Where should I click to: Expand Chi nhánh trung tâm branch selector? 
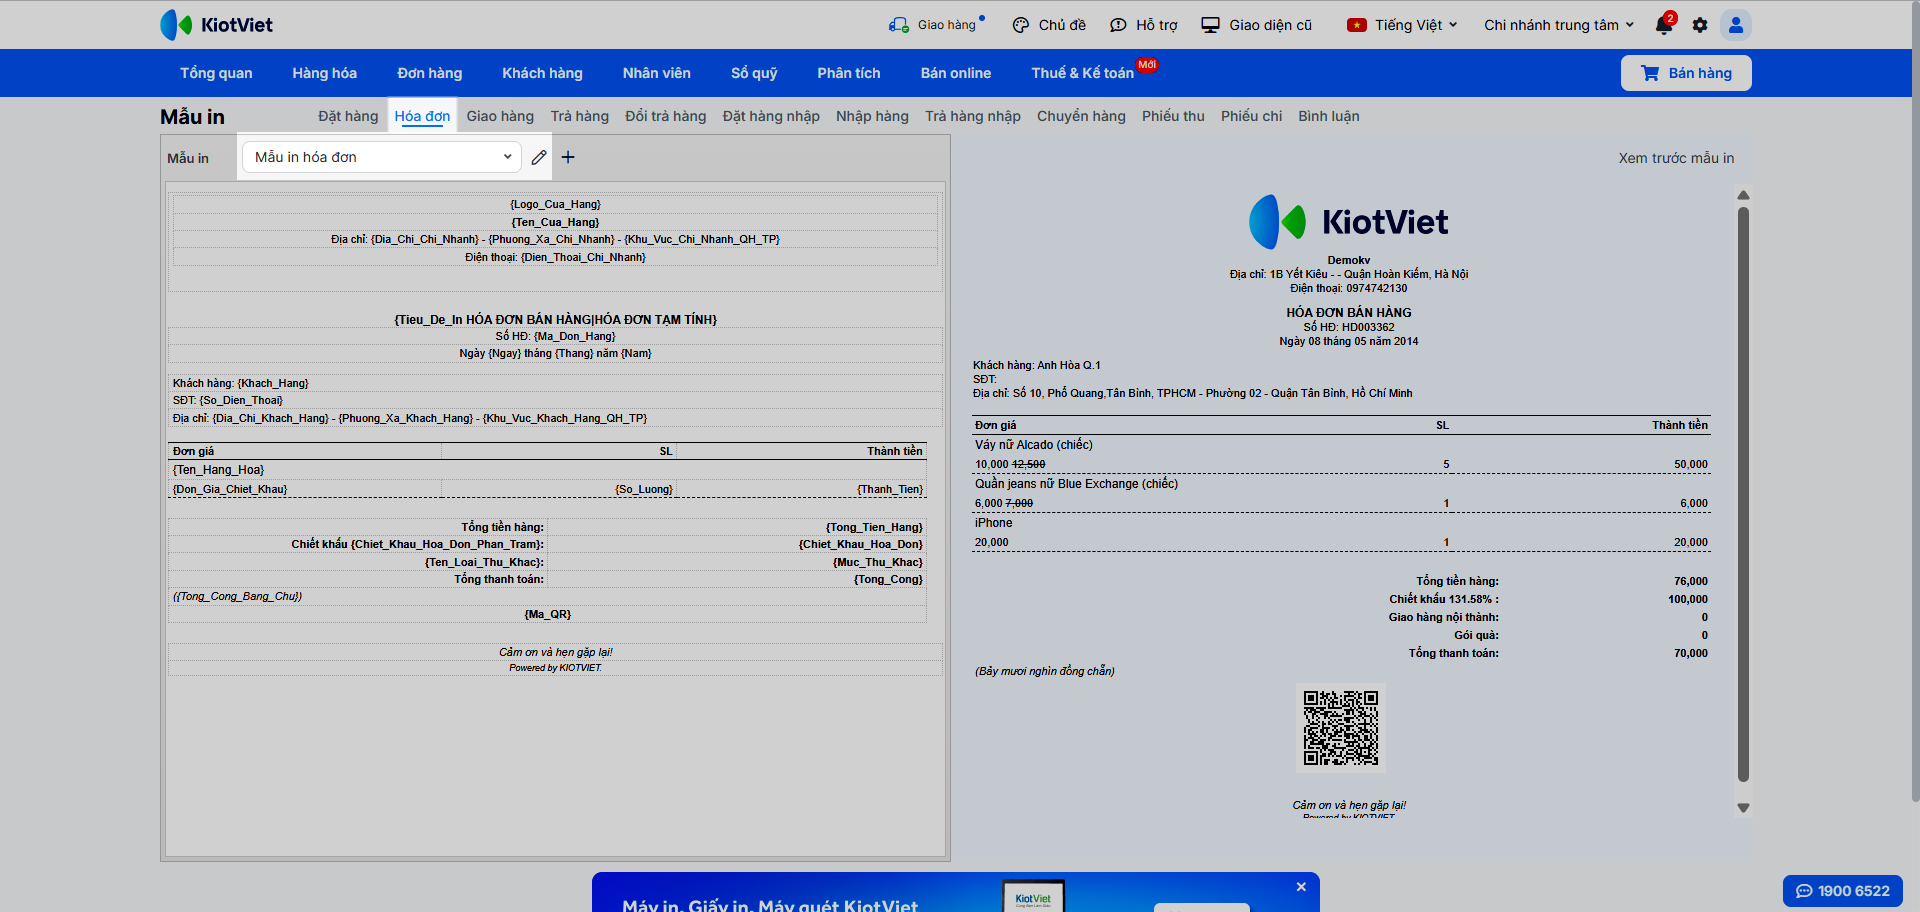[1558, 25]
